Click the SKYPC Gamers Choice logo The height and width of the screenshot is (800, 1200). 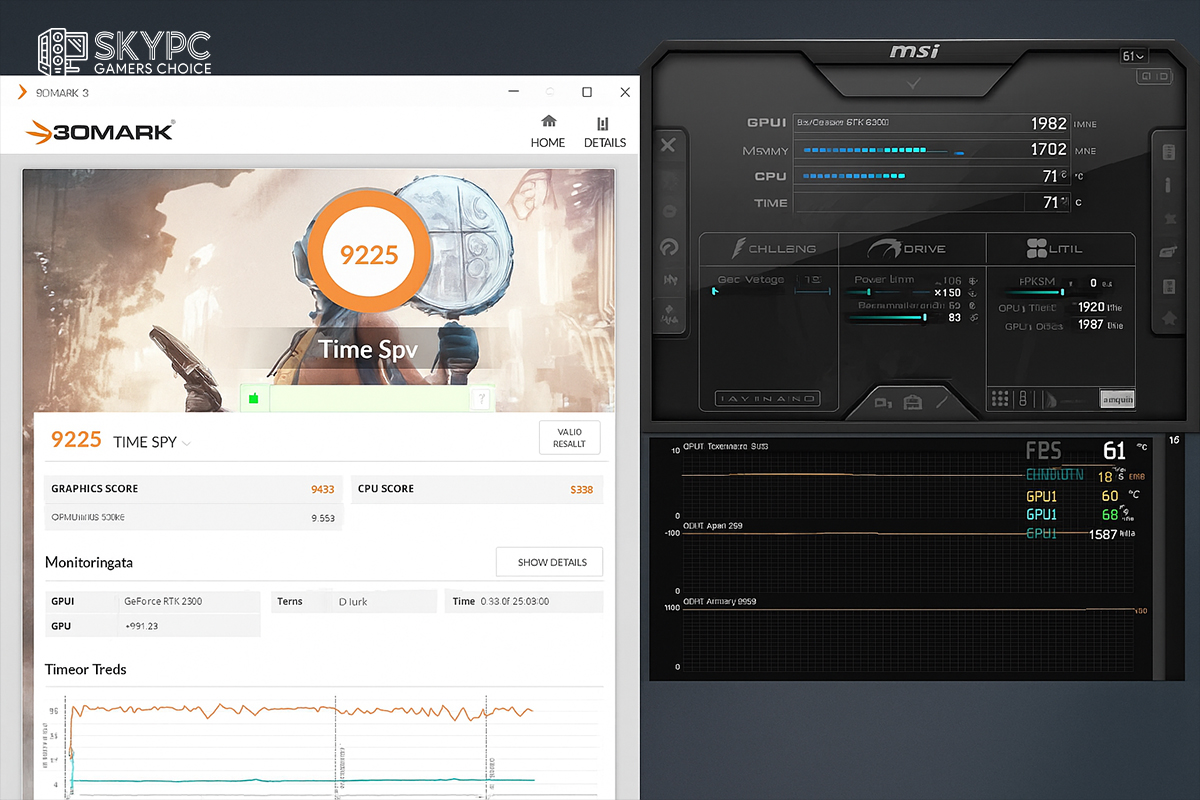[125, 52]
